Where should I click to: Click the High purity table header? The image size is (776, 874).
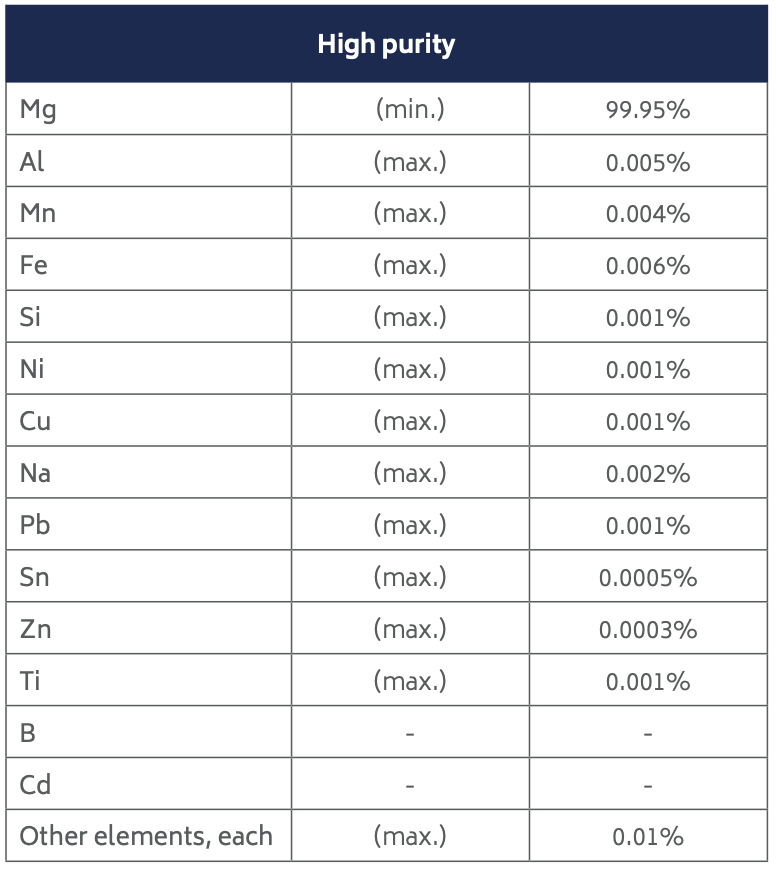[x=386, y=45]
